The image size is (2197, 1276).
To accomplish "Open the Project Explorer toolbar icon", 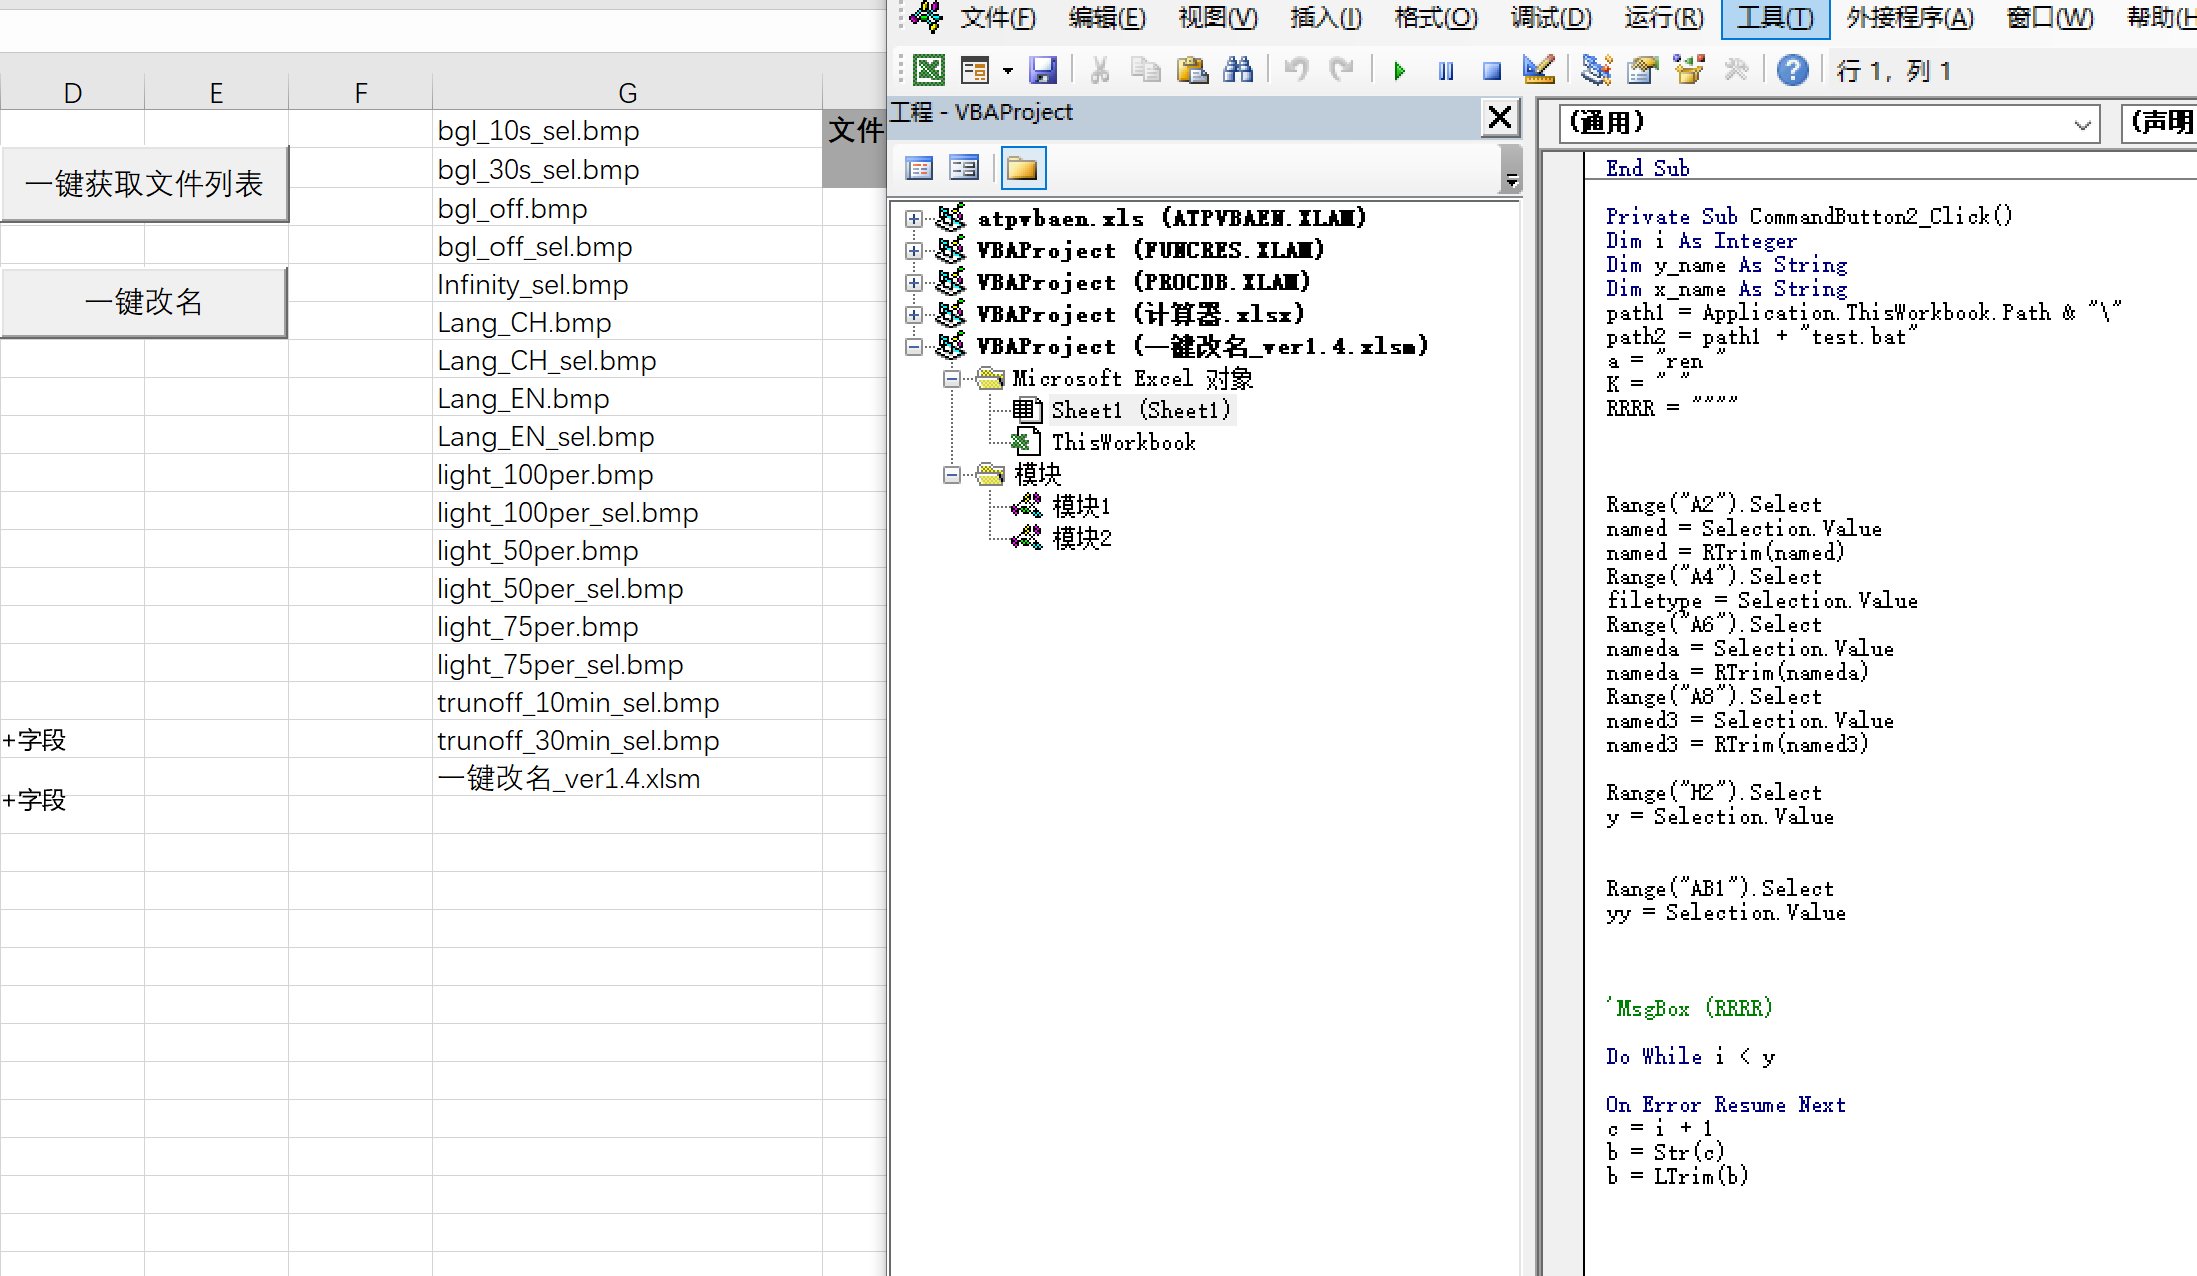I will coord(1596,70).
